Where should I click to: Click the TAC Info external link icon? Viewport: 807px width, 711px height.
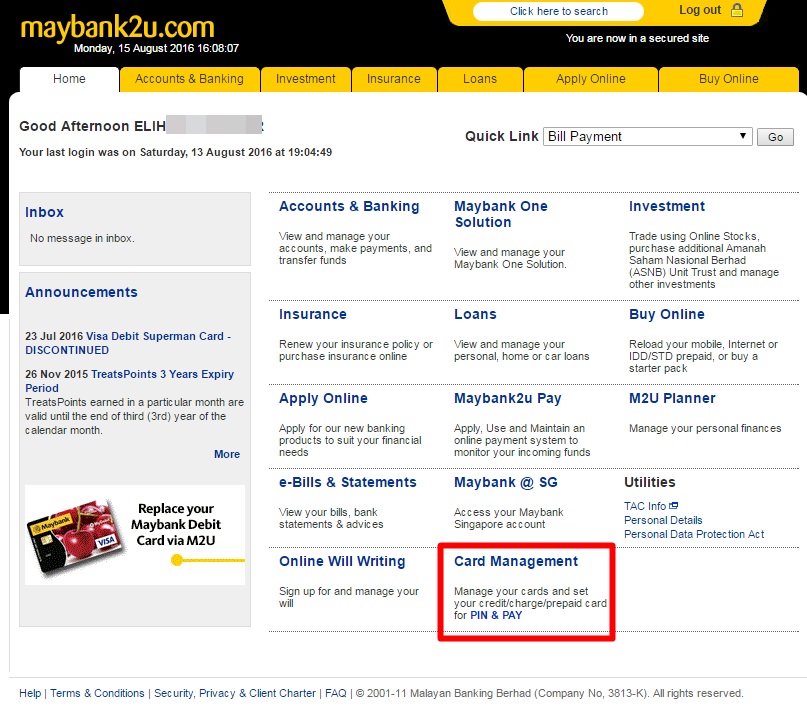673,506
